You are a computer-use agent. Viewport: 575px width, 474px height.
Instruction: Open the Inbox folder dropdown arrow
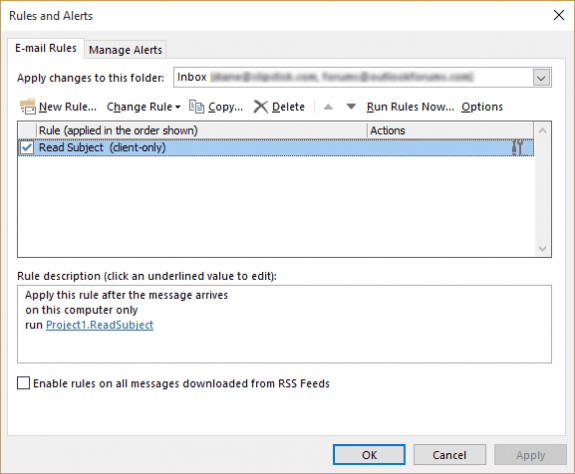coord(541,78)
